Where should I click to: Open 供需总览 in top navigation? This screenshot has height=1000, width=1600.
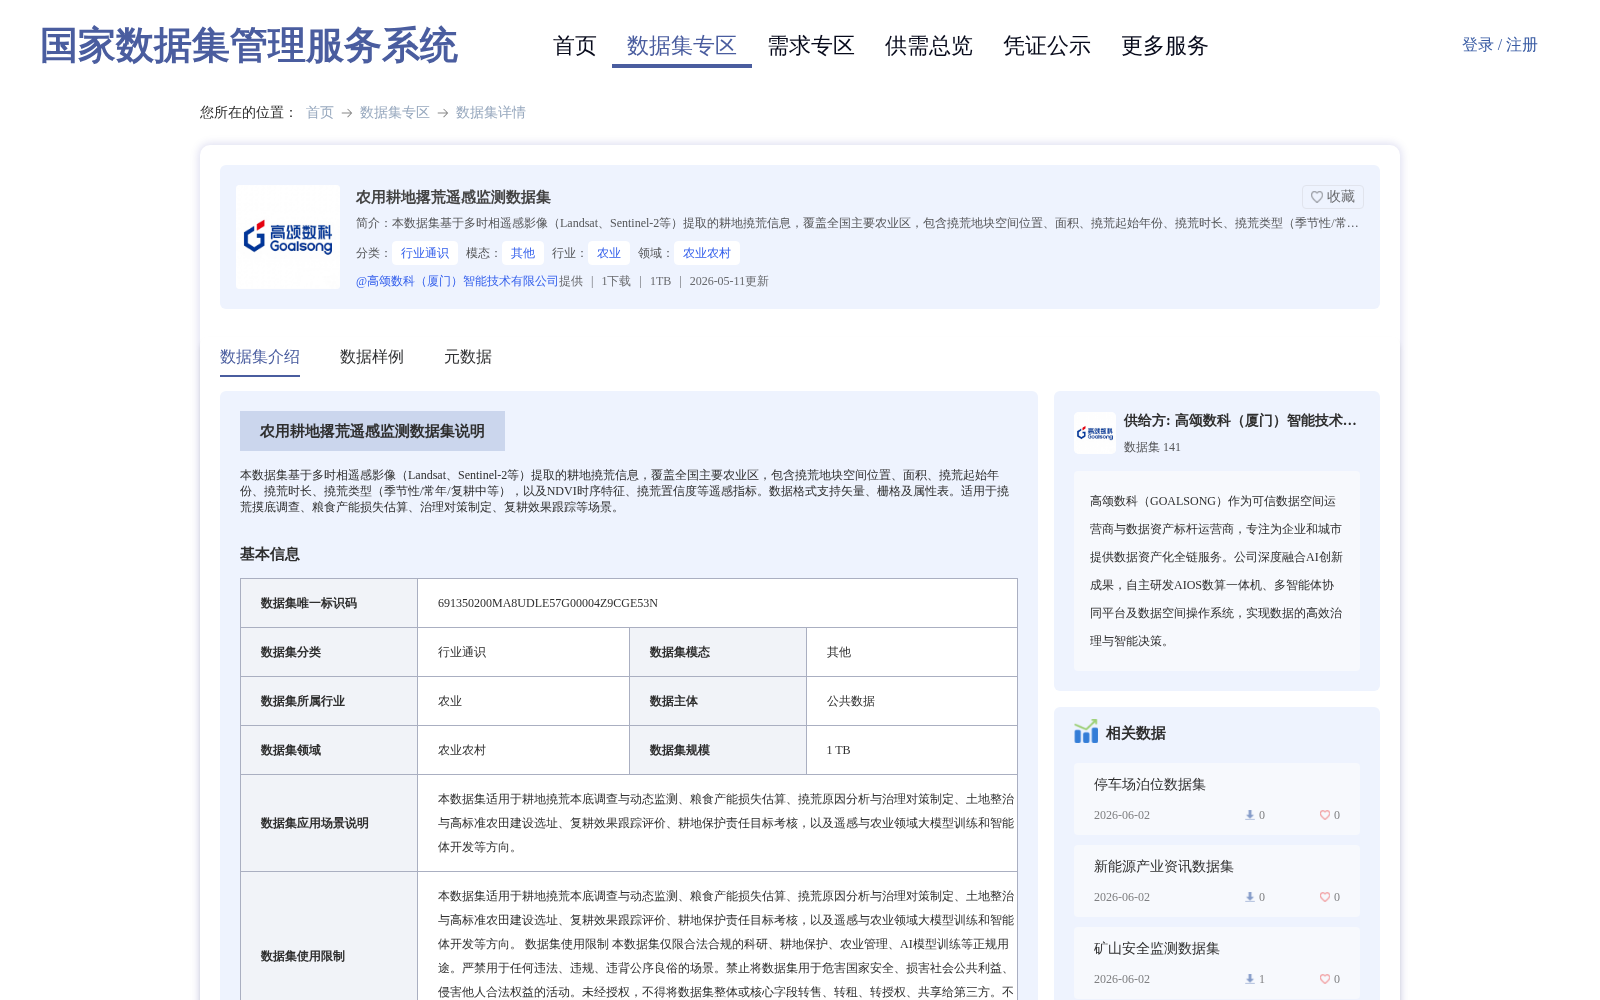point(929,46)
